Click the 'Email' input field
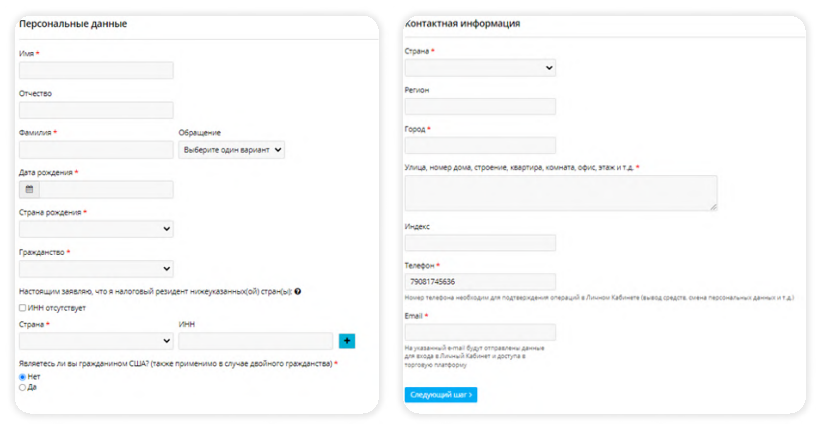The image size is (824, 430). 480,332
